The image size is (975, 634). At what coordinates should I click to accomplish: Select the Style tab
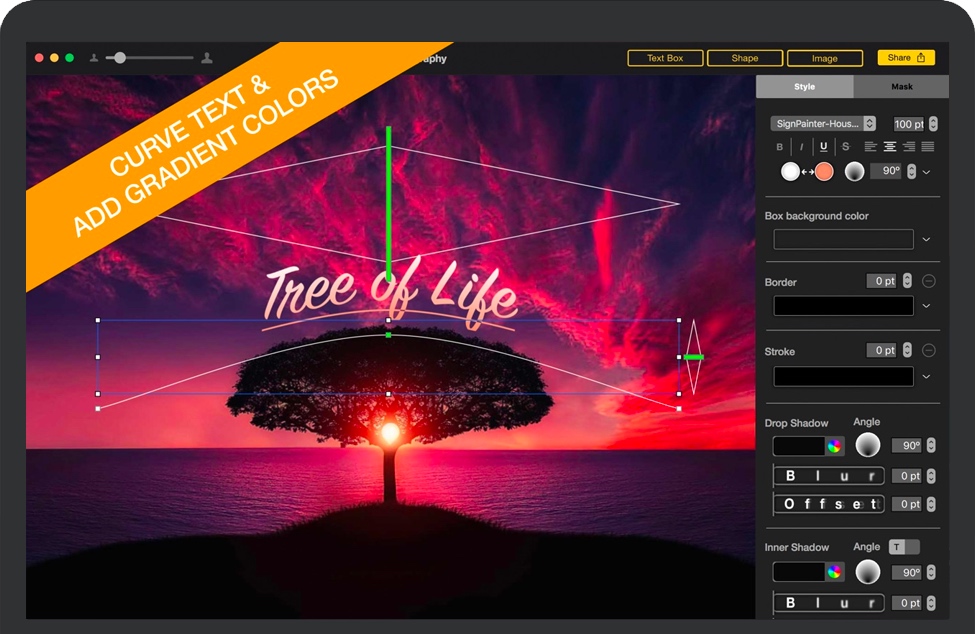pyautogui.click(x=802, y=87)
